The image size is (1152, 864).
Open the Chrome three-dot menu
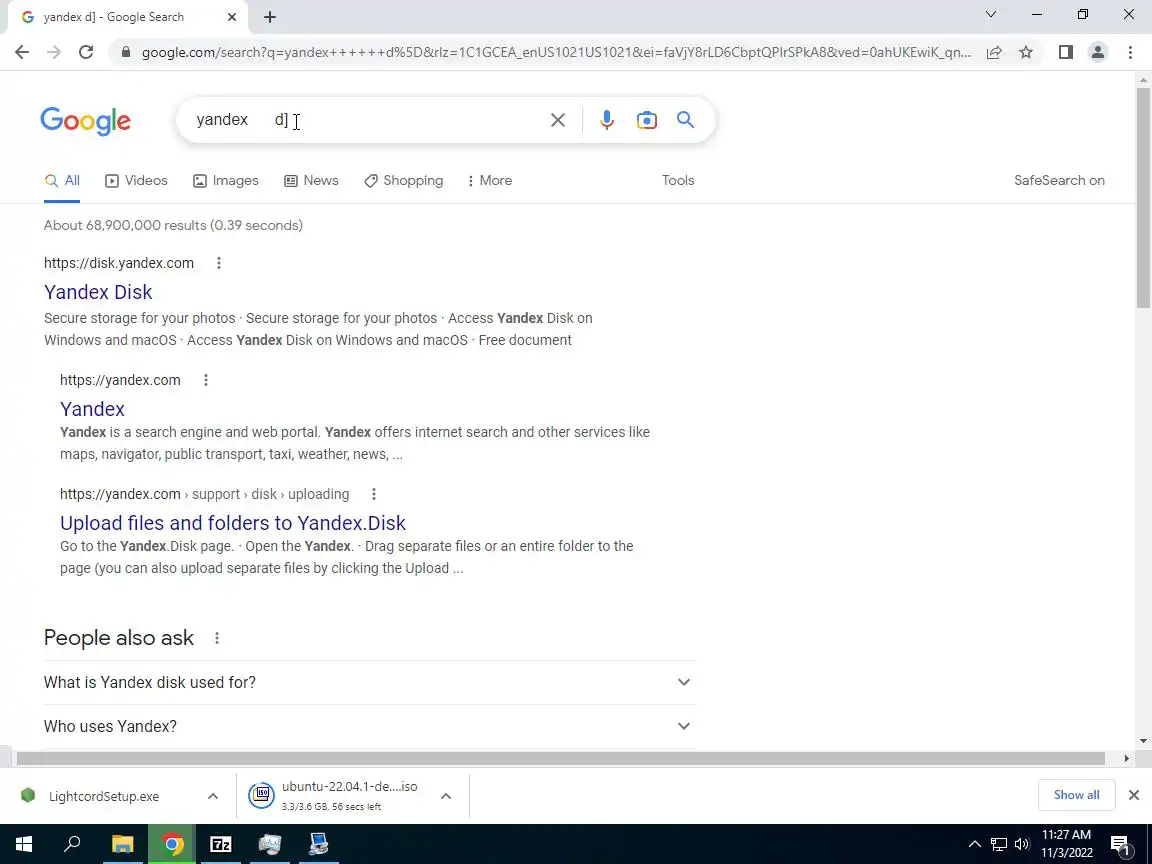click(1130, 52)
